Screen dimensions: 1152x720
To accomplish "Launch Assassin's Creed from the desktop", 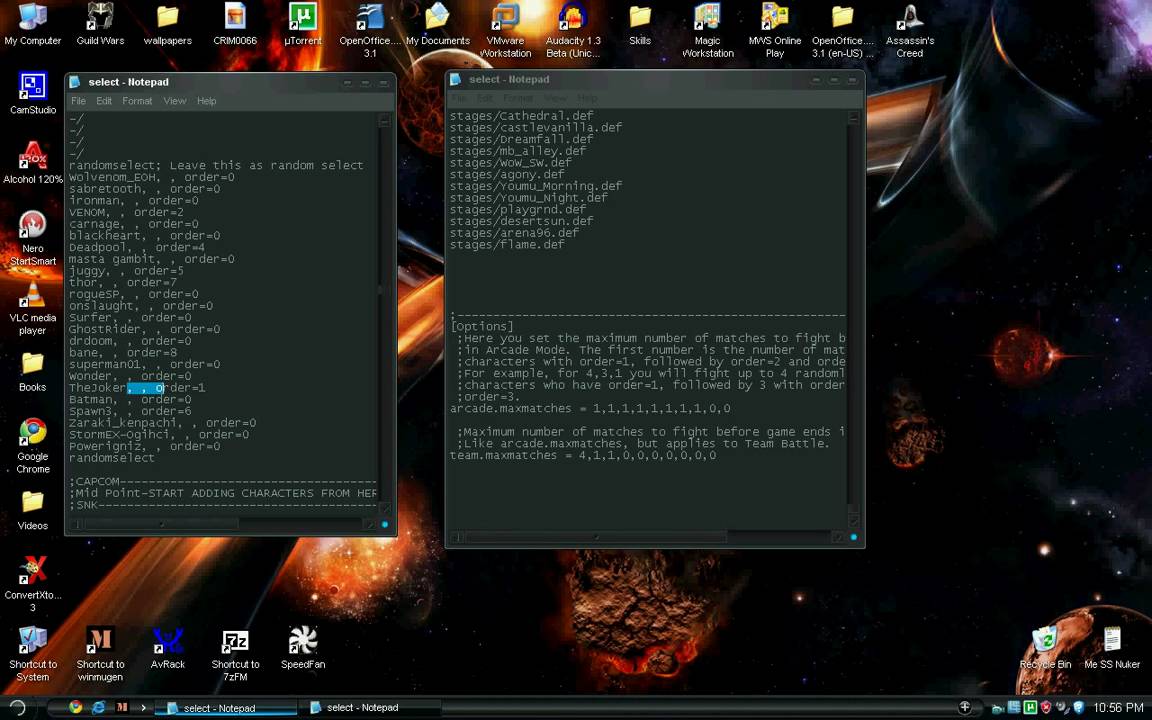I will [910, 30].
